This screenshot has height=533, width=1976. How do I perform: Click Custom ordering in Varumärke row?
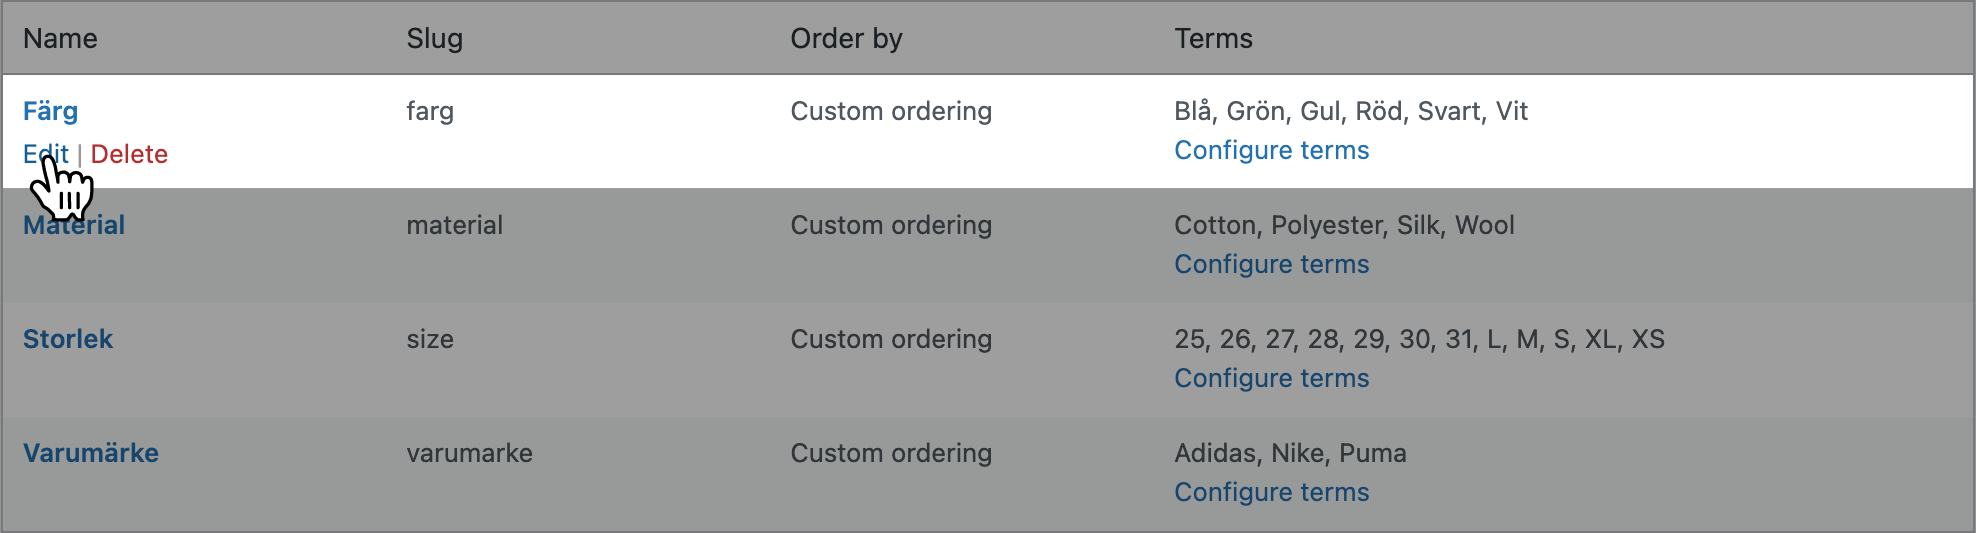point(891,453)
